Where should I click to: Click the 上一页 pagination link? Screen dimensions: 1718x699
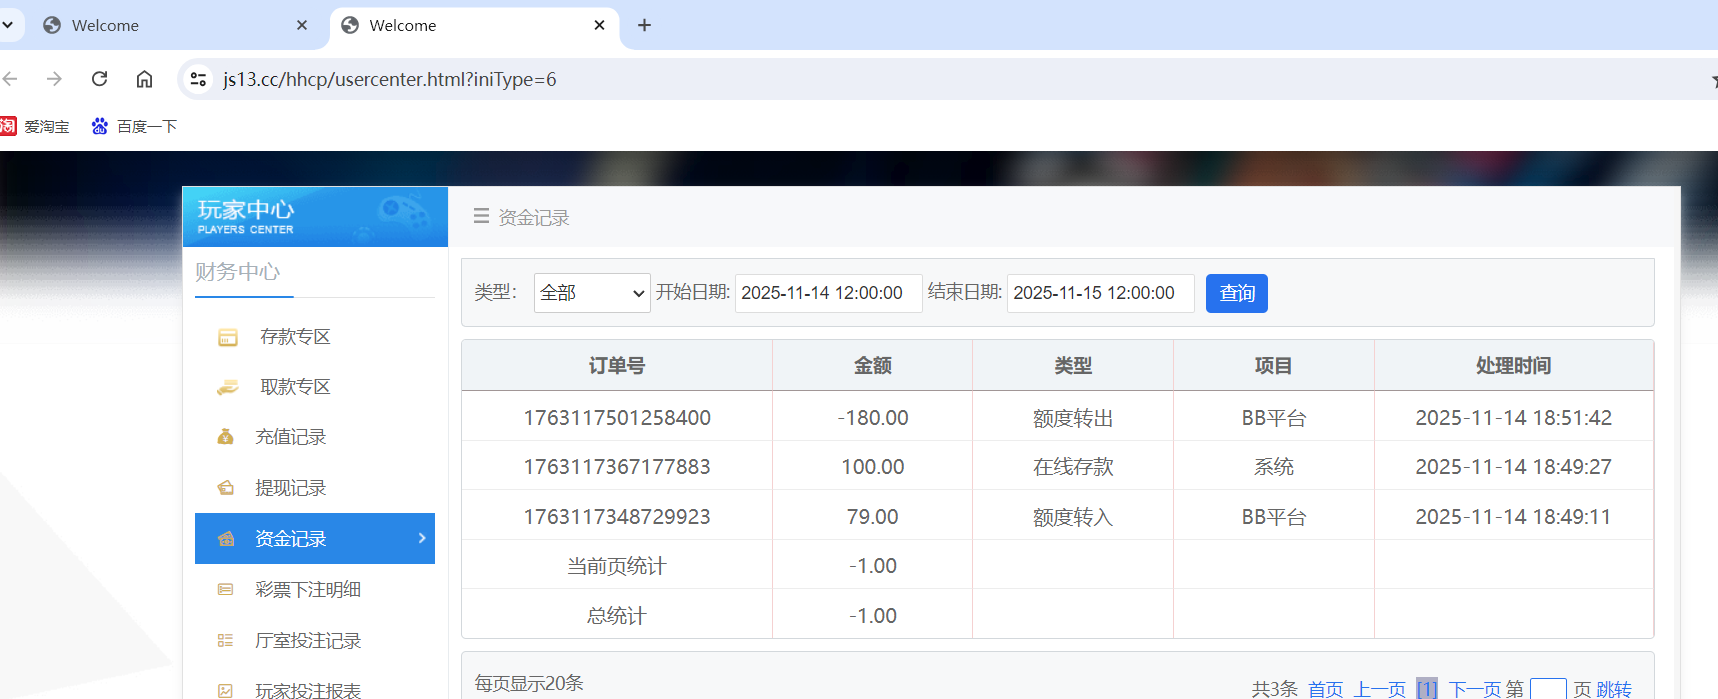pyautogui.click(x=1380, y=689)
